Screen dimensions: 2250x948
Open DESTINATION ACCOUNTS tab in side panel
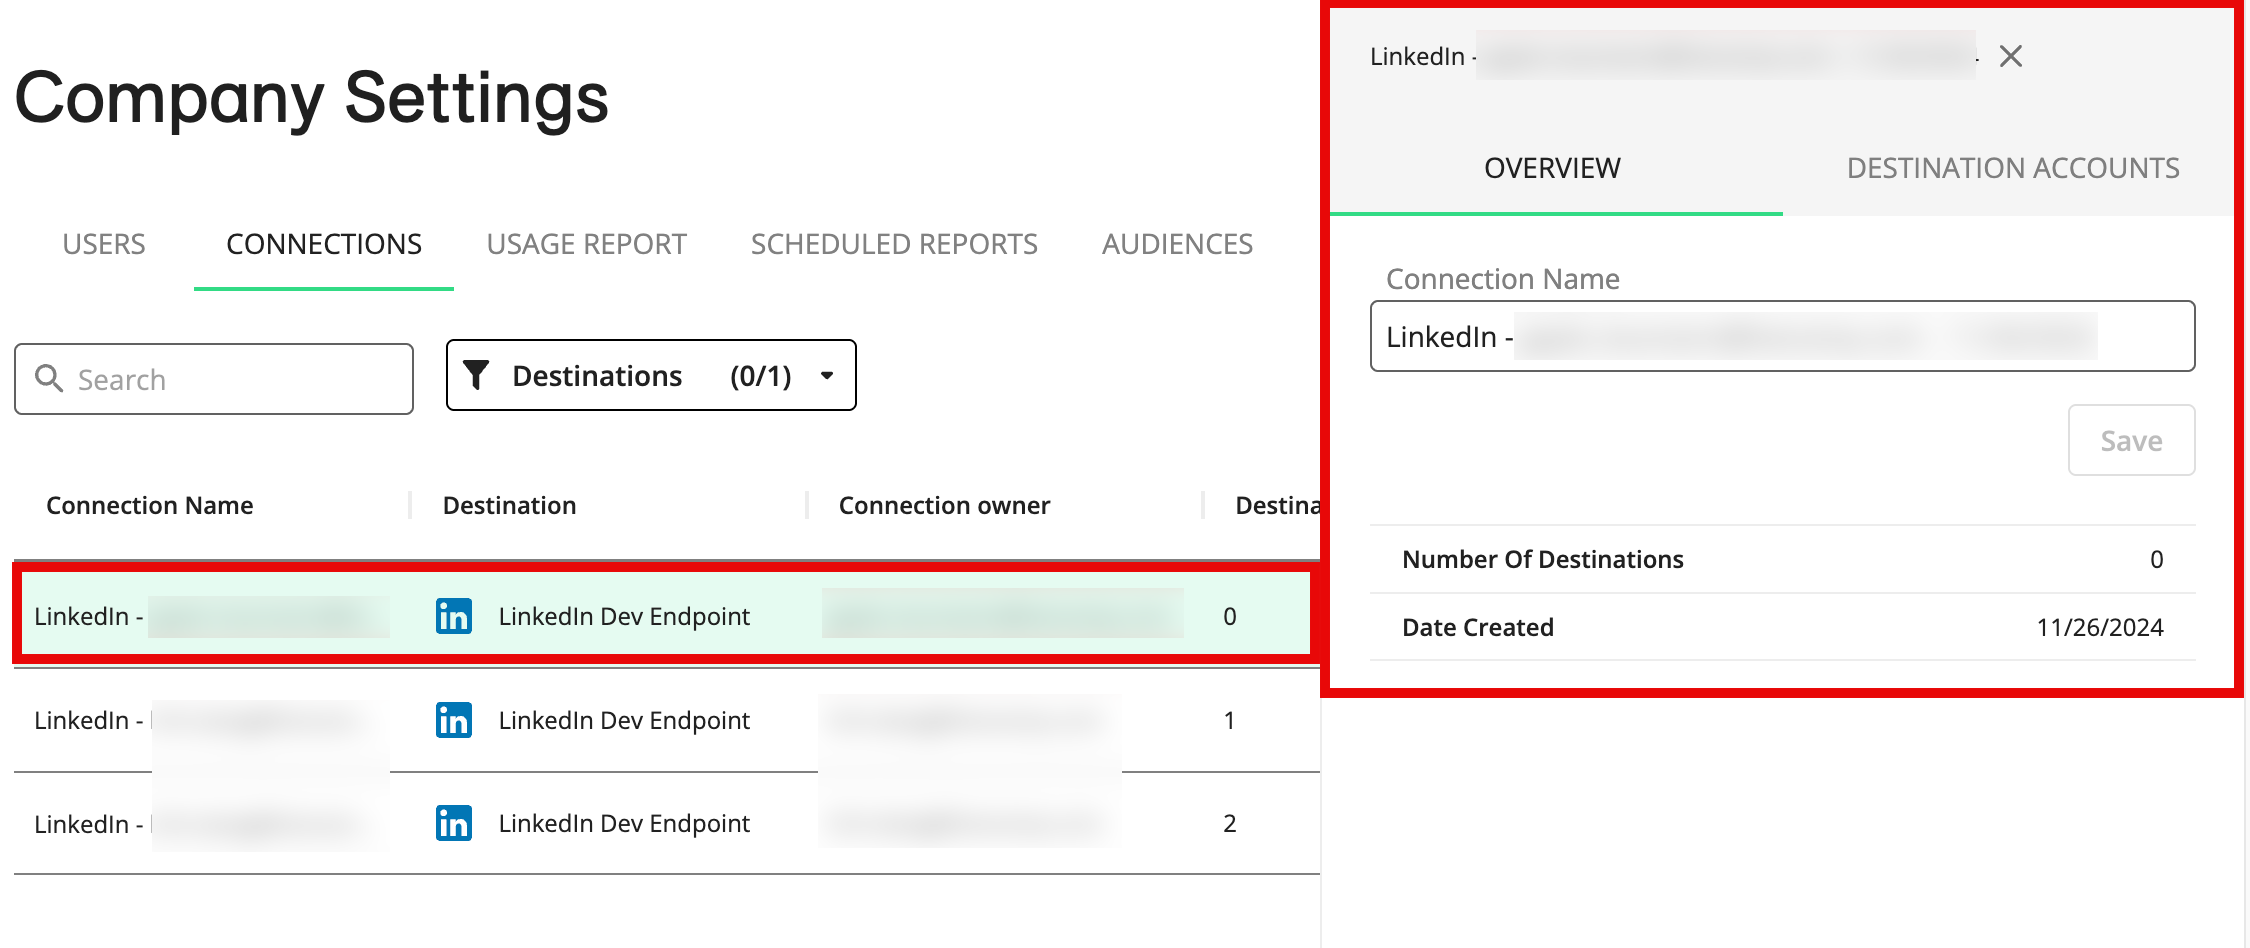(x=2013, y=168)
